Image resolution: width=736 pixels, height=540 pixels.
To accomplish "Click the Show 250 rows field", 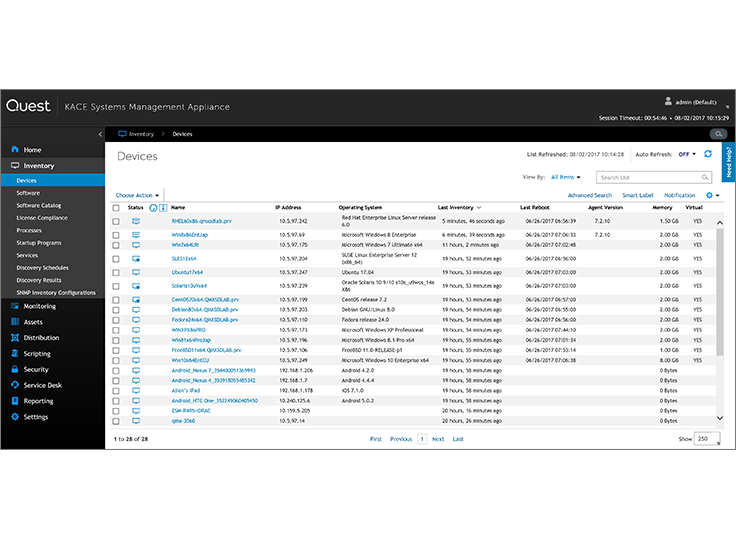I will pos(706,439).
